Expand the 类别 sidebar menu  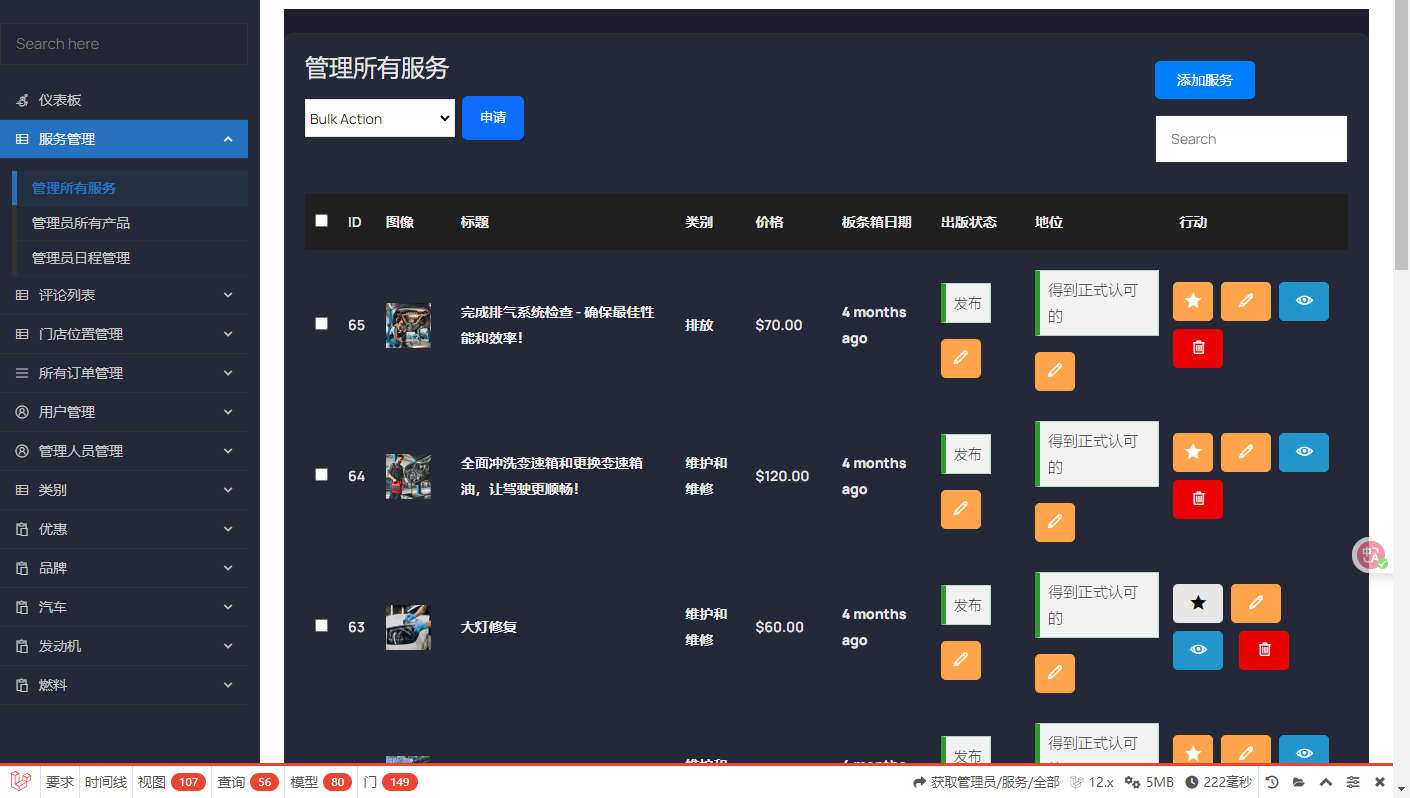tap(124, 490)
